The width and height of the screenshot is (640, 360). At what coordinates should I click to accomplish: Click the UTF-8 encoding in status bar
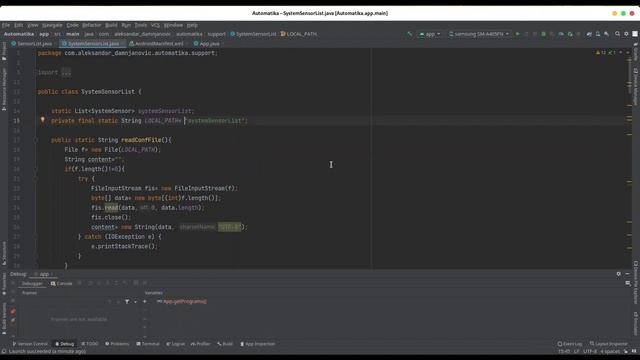pos(590,351)
